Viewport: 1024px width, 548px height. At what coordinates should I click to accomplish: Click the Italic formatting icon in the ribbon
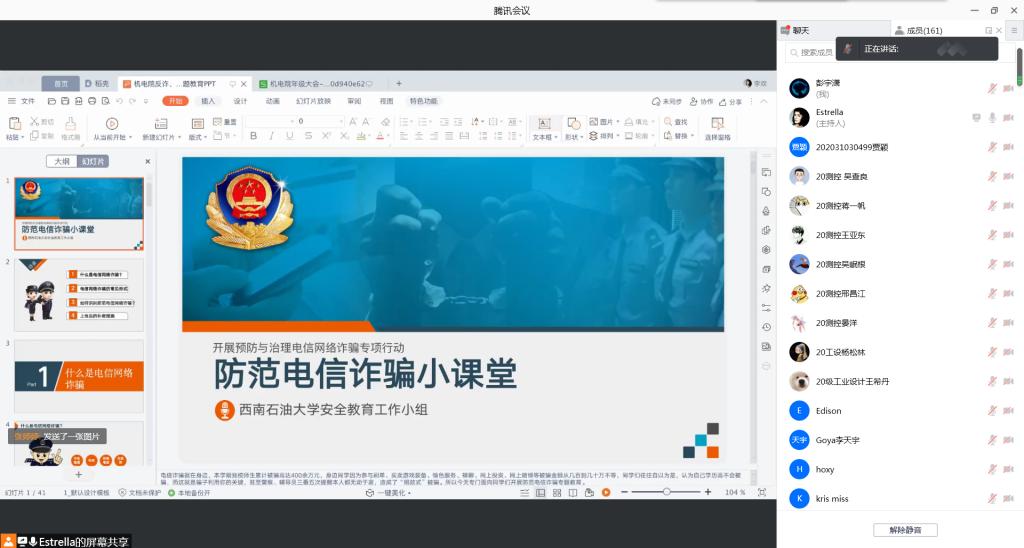[271, 136]
